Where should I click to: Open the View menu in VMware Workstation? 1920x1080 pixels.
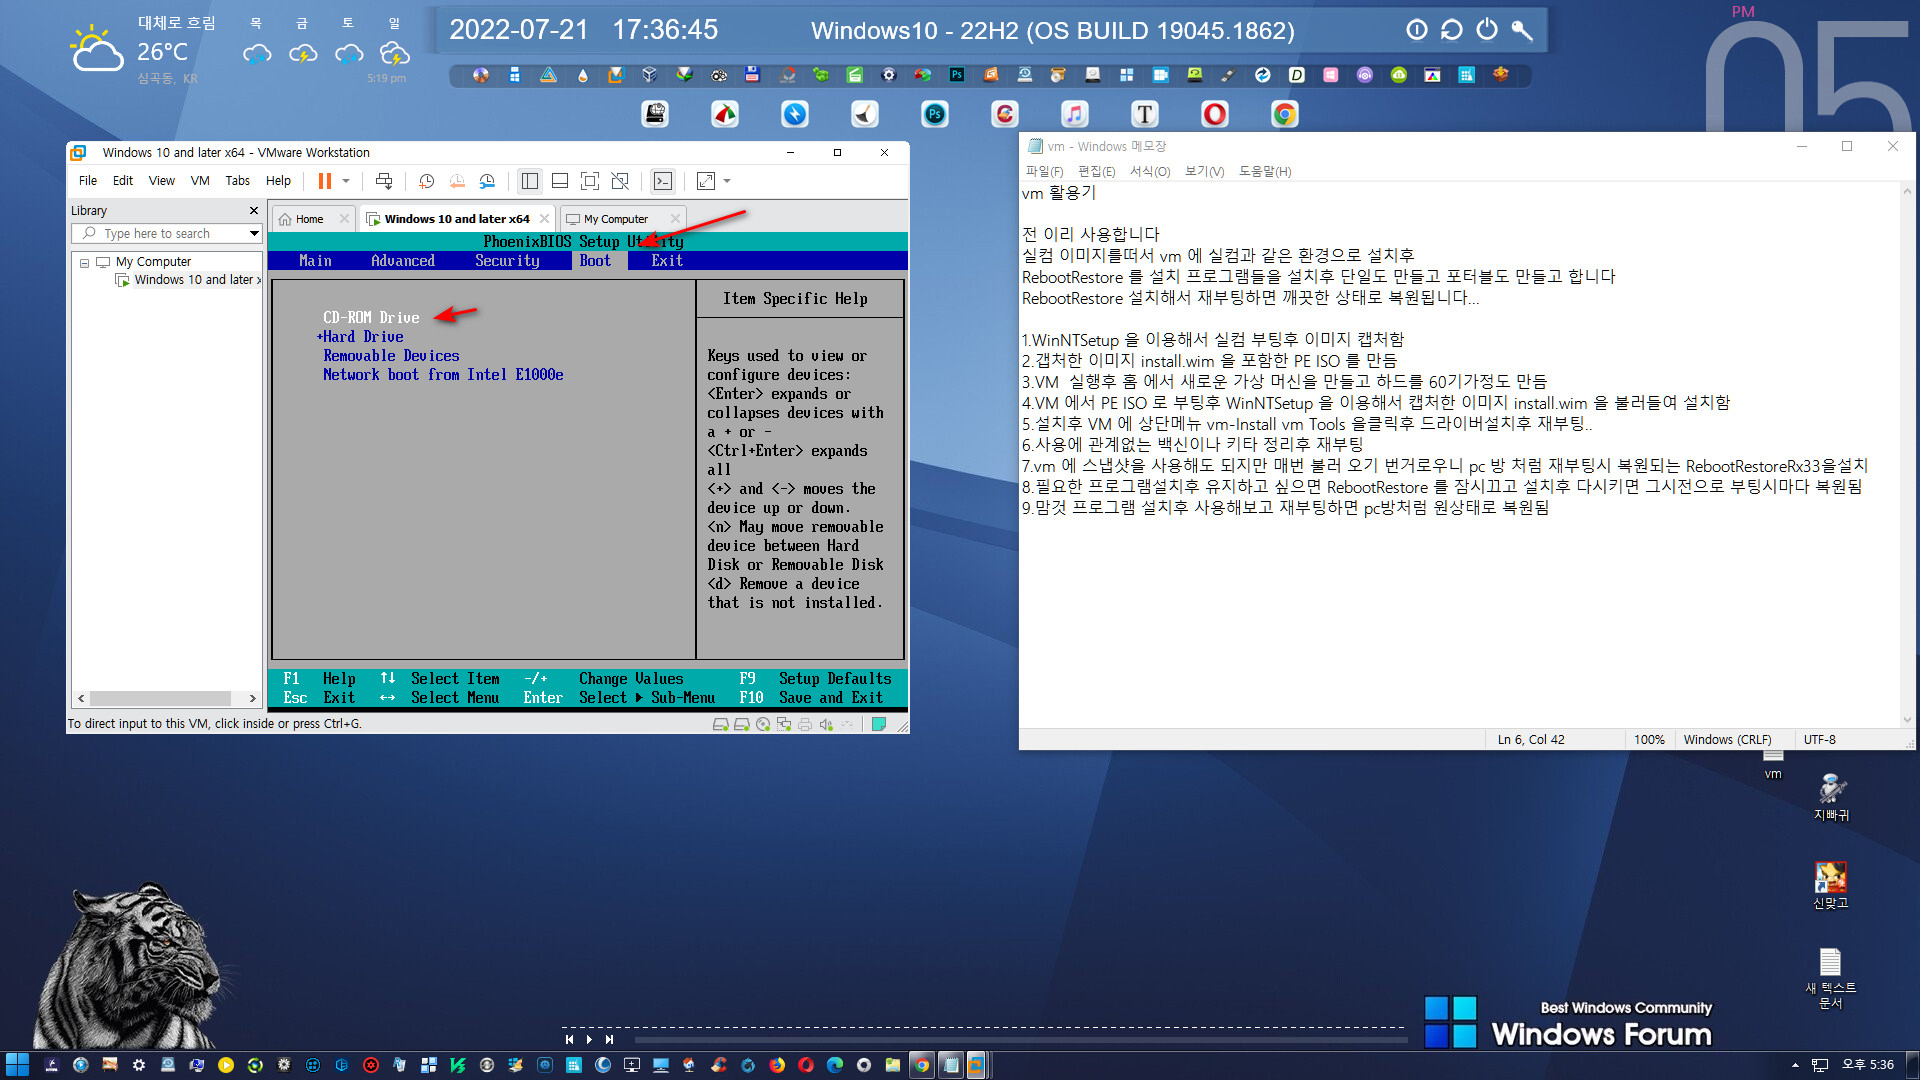[162, 181]
